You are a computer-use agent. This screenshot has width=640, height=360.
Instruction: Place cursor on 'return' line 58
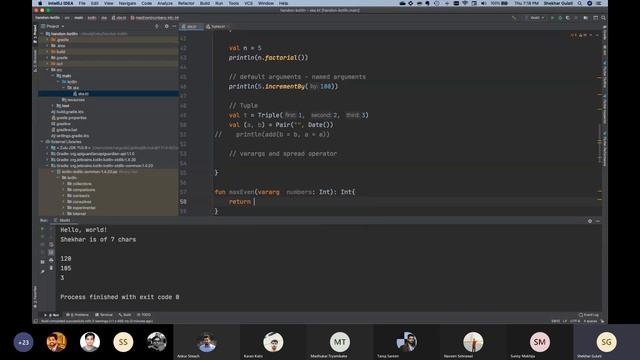pos(240,202)
